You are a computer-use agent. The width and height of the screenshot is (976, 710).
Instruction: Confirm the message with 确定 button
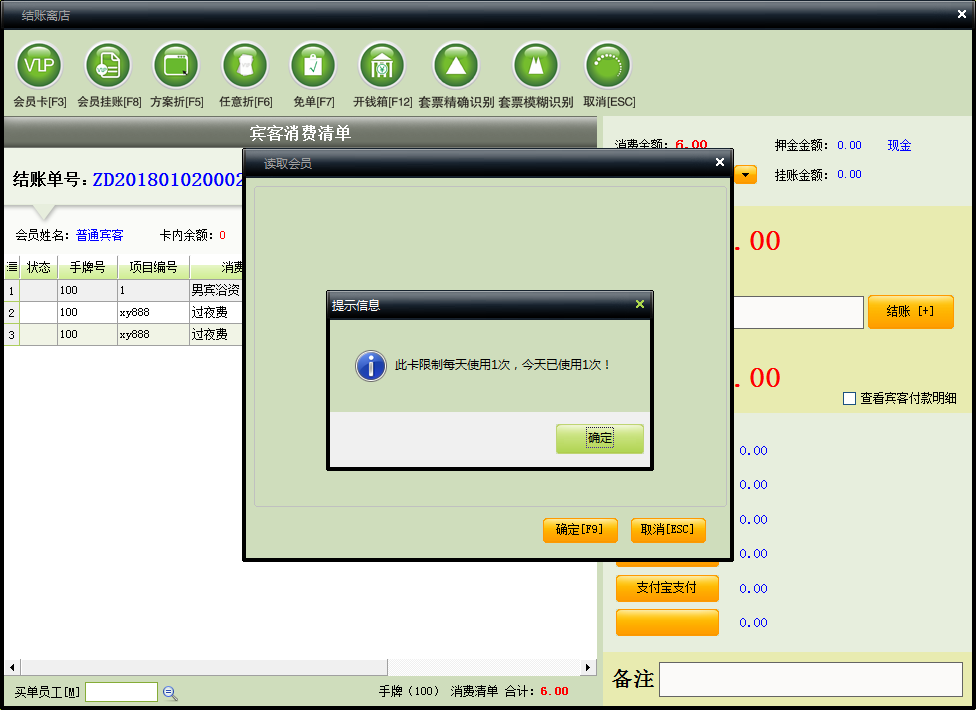(599, 438)
